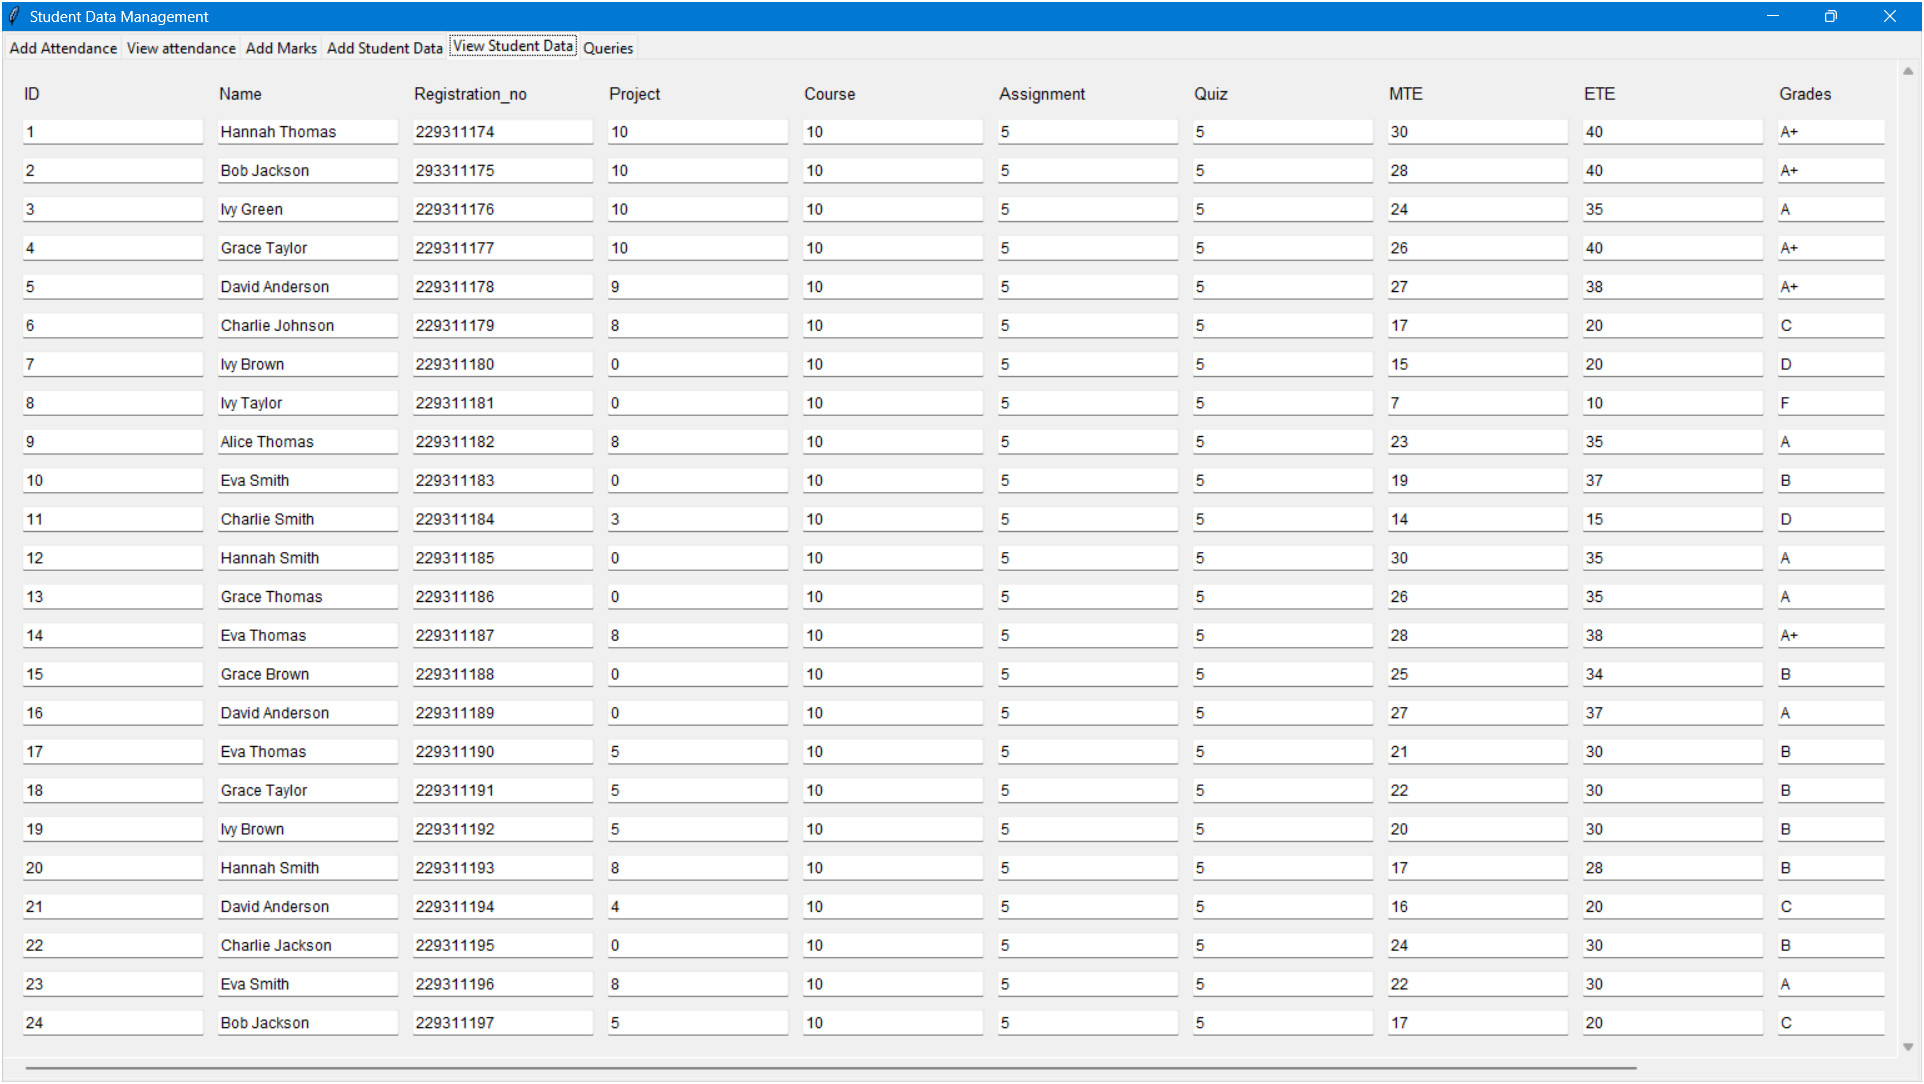Select the Charlie Johnson name field
Screen dimensions: 1924x1084
click(x=307, y=326)
